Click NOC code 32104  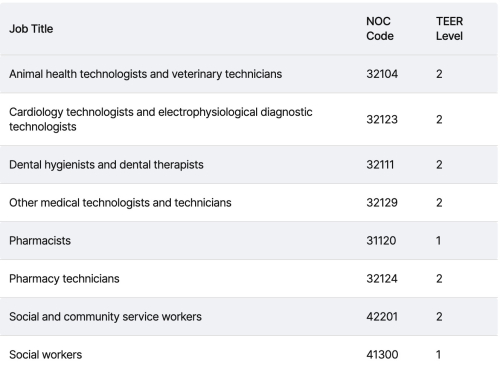click(x=382, y=74)
